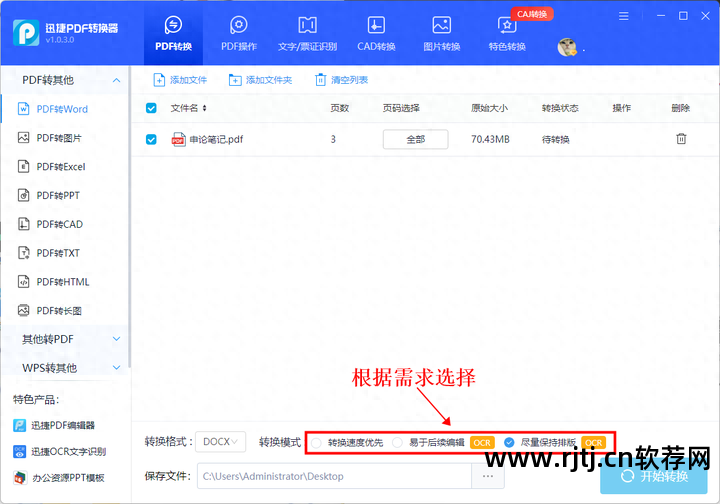The image size is (720, 504).
Task: Switch to the CAD转换 tab
Action: pyautogui.click(x=376, y=33)
